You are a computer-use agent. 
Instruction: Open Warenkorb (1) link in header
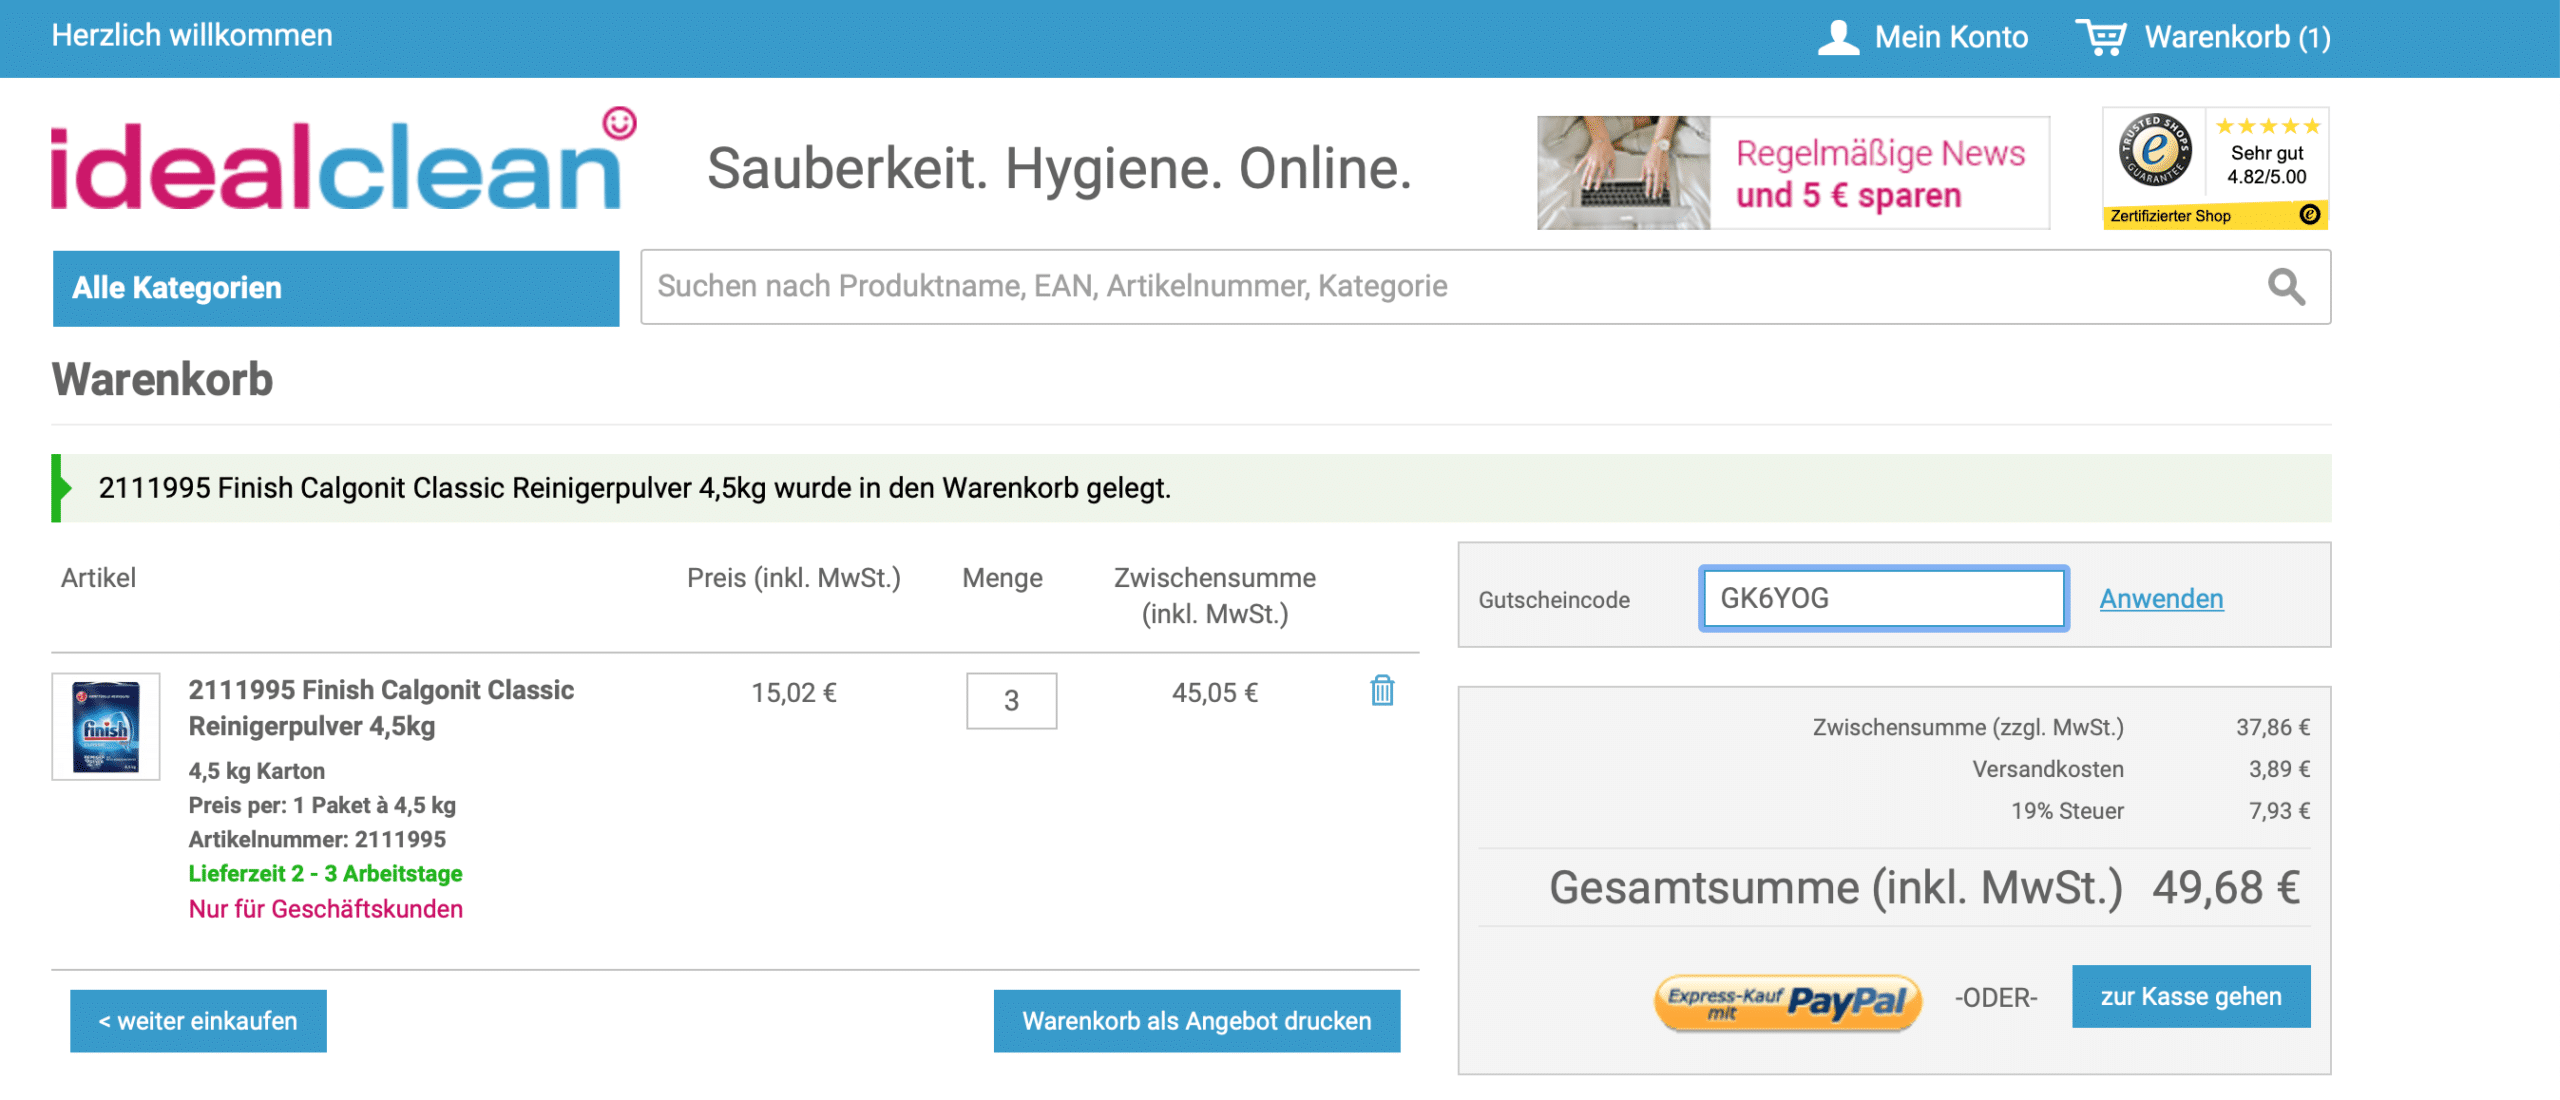2237,38
